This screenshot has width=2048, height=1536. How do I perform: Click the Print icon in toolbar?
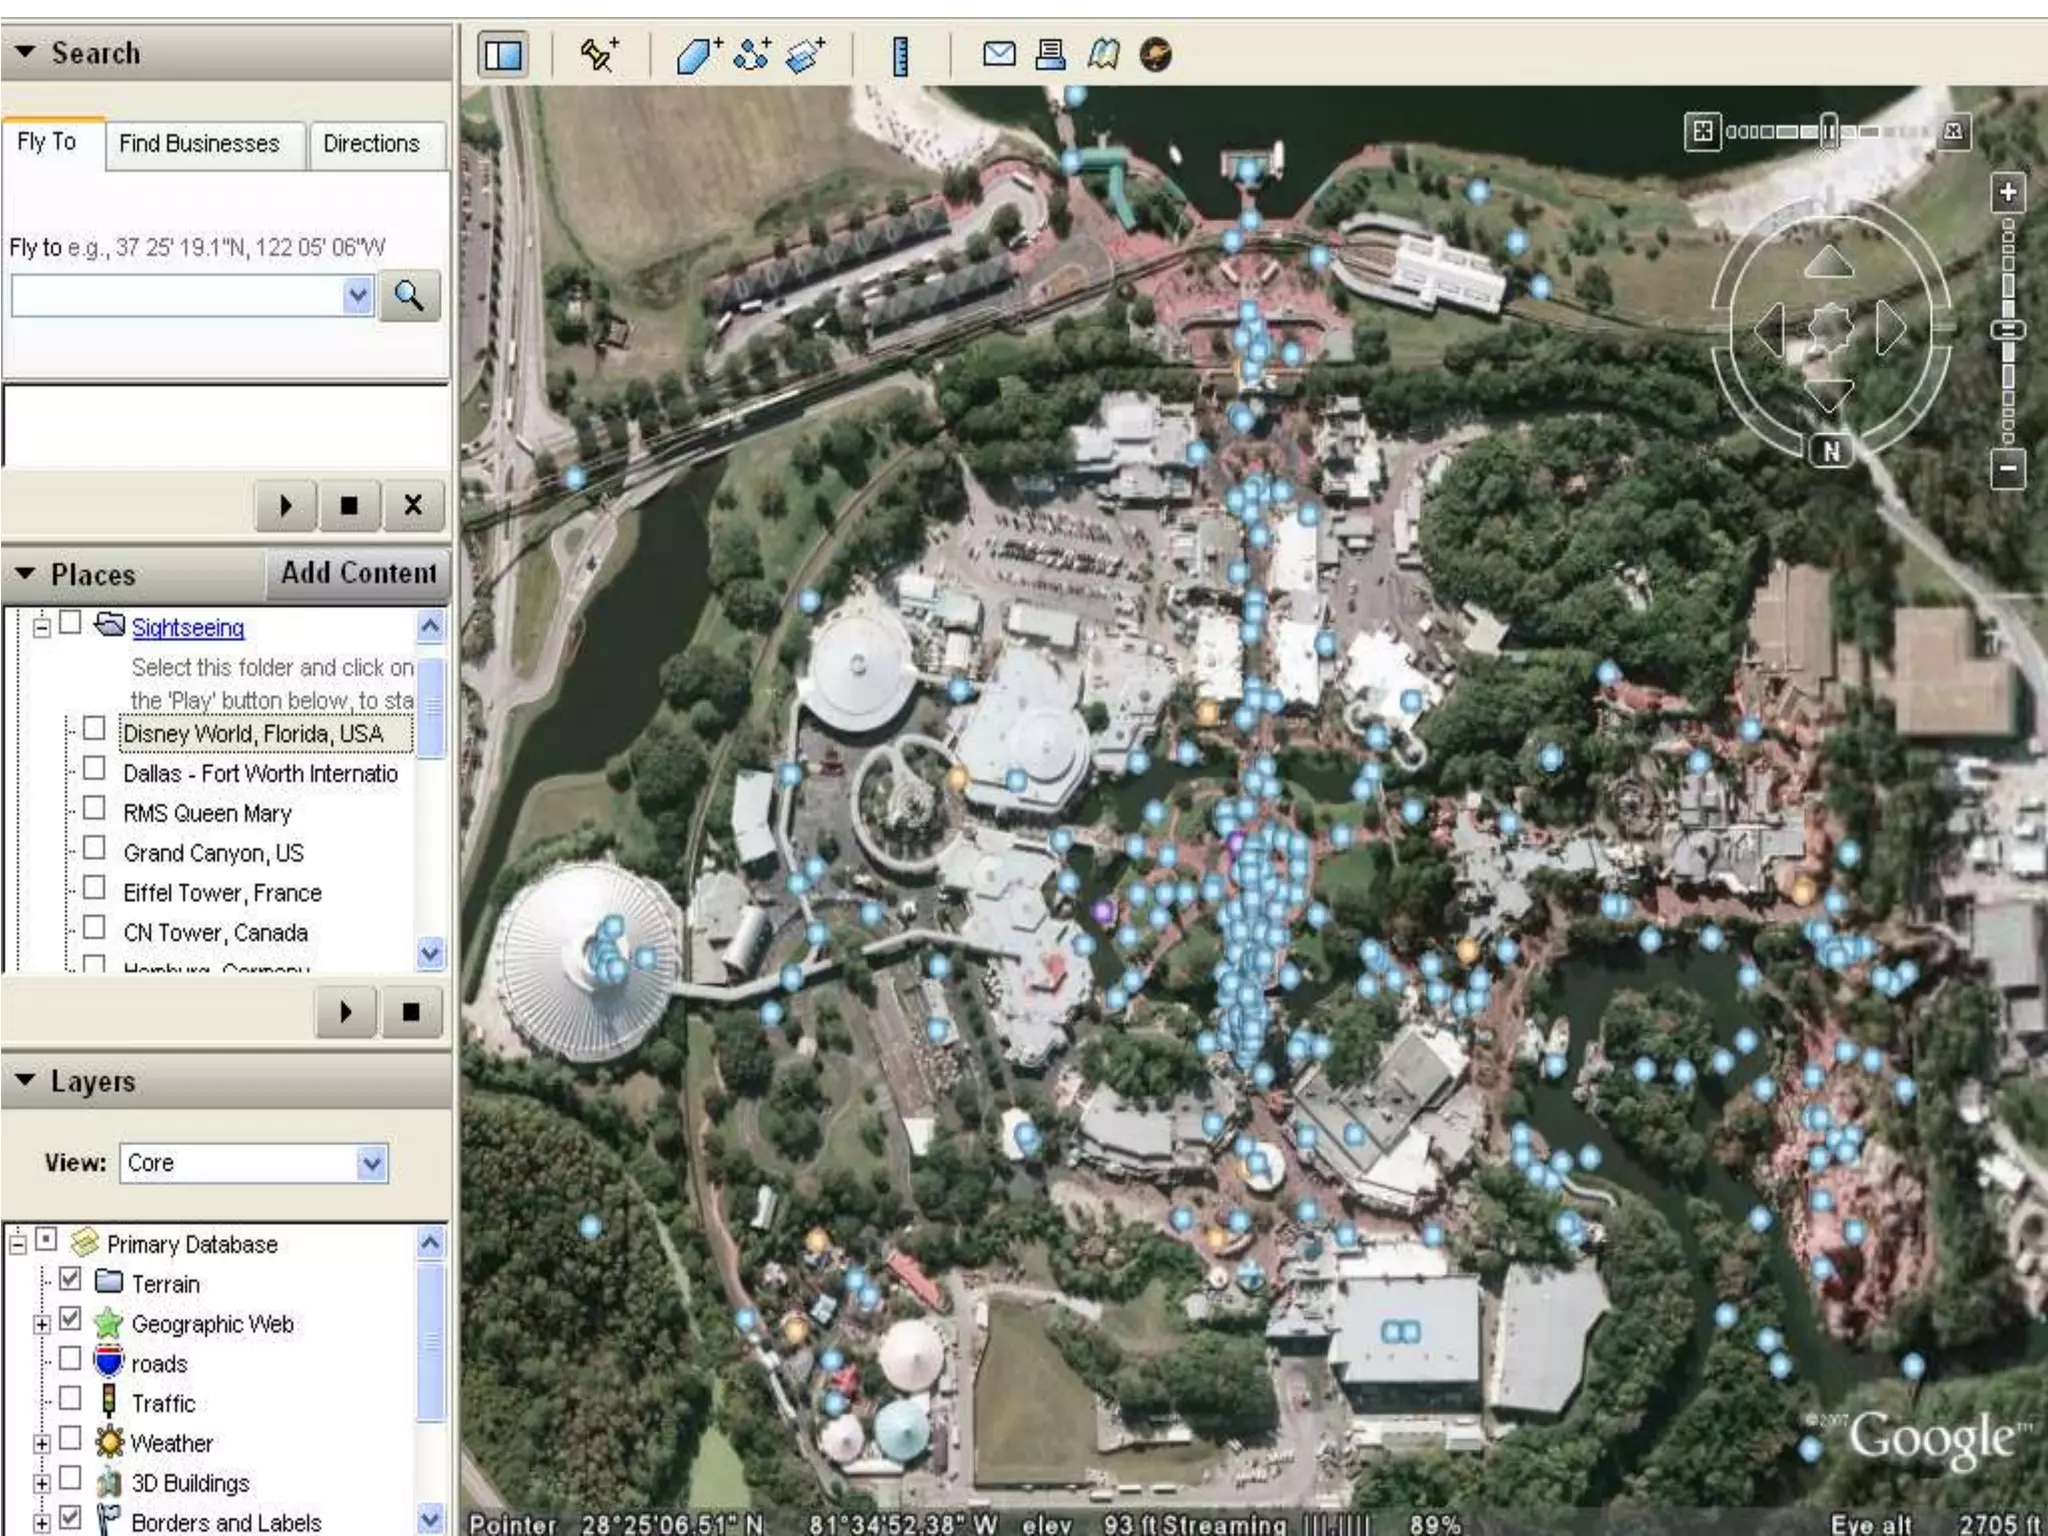(x=1050, y=54)
